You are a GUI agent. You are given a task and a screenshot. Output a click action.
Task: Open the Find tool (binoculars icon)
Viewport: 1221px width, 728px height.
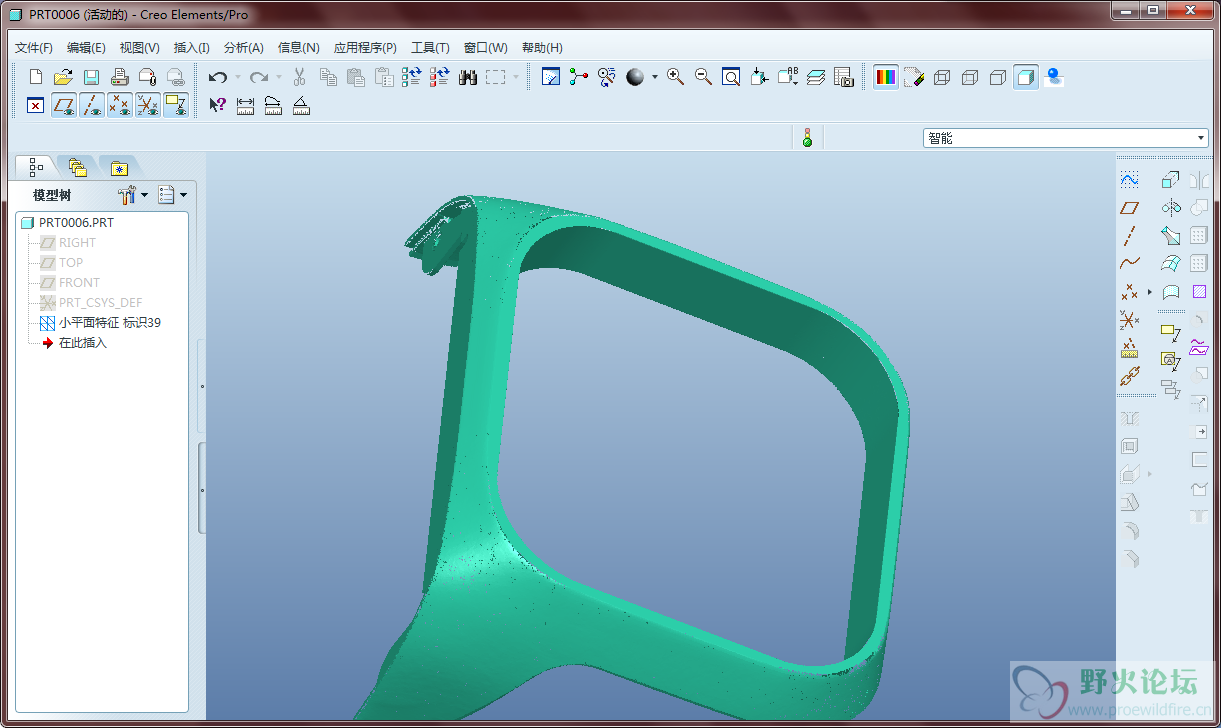point(468,77)
